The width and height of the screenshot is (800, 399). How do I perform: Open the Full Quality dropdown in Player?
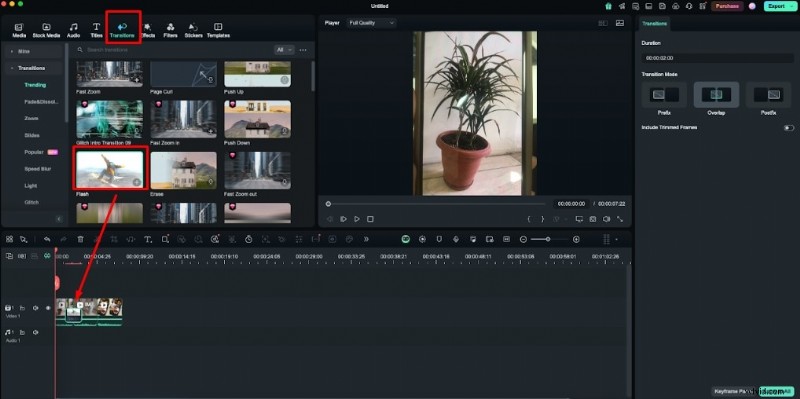point(371,23)
